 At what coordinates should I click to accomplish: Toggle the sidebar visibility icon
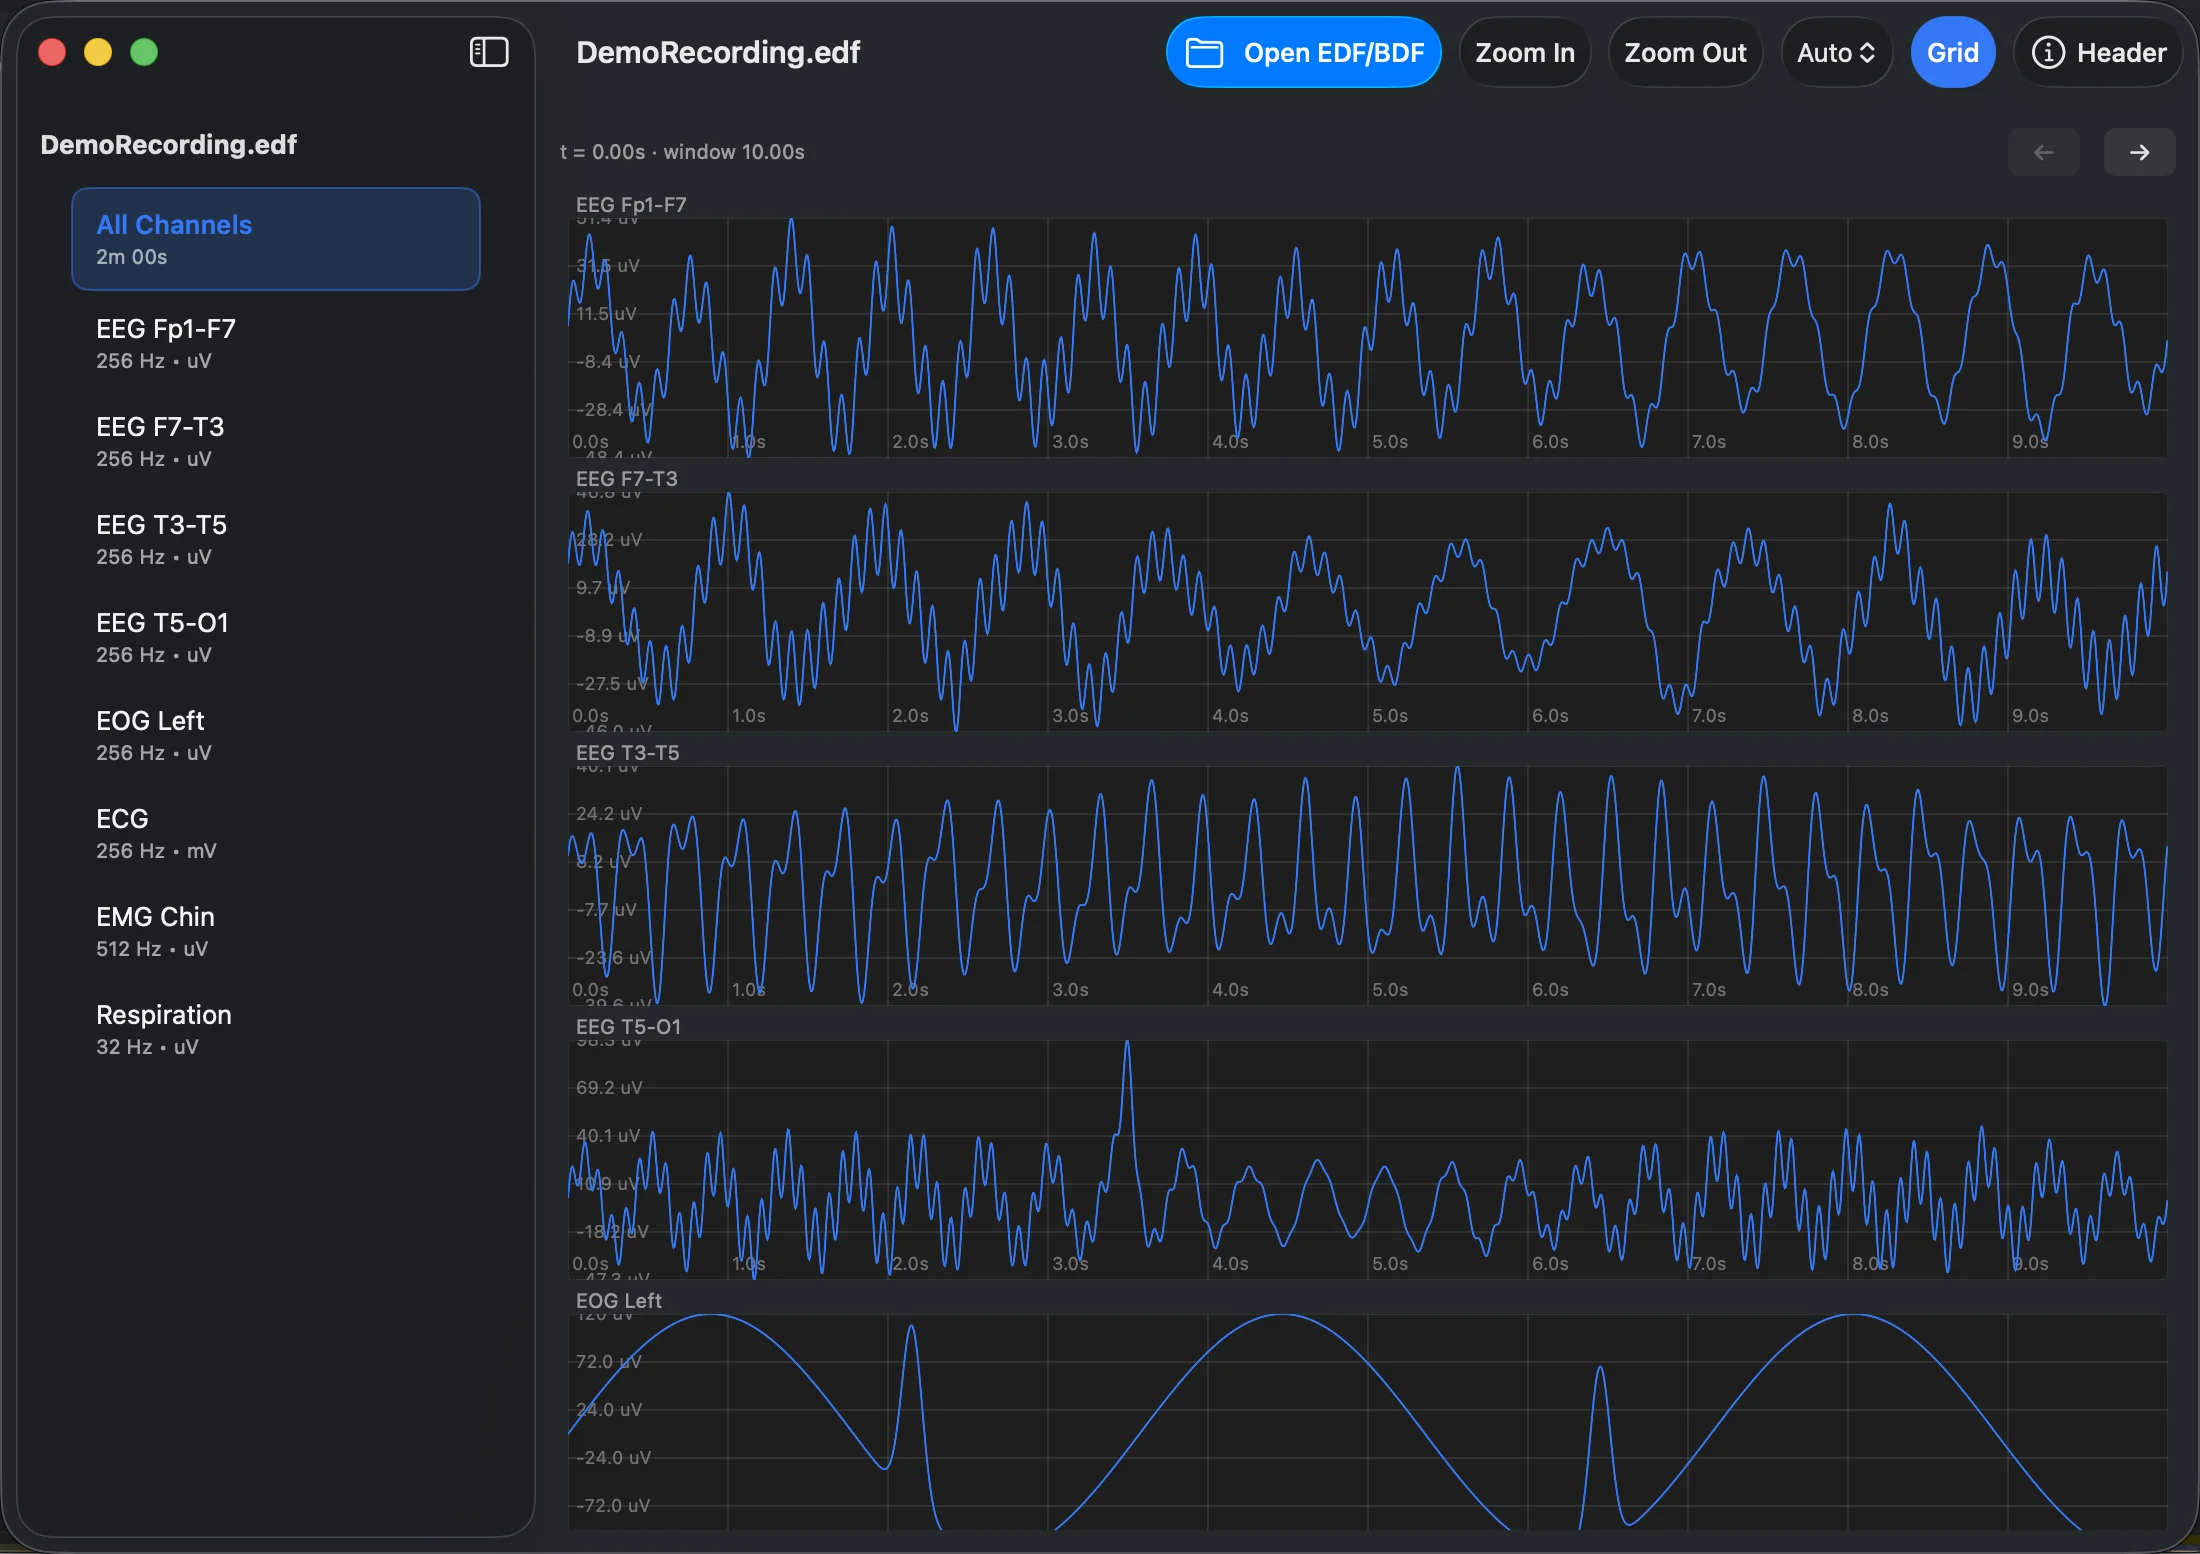489,52
